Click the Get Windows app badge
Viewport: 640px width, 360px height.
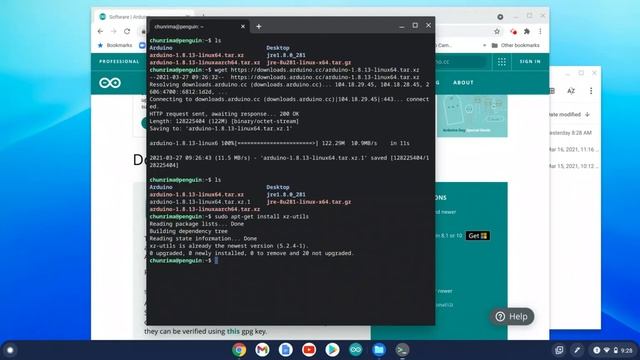click(x=478, y=236)
